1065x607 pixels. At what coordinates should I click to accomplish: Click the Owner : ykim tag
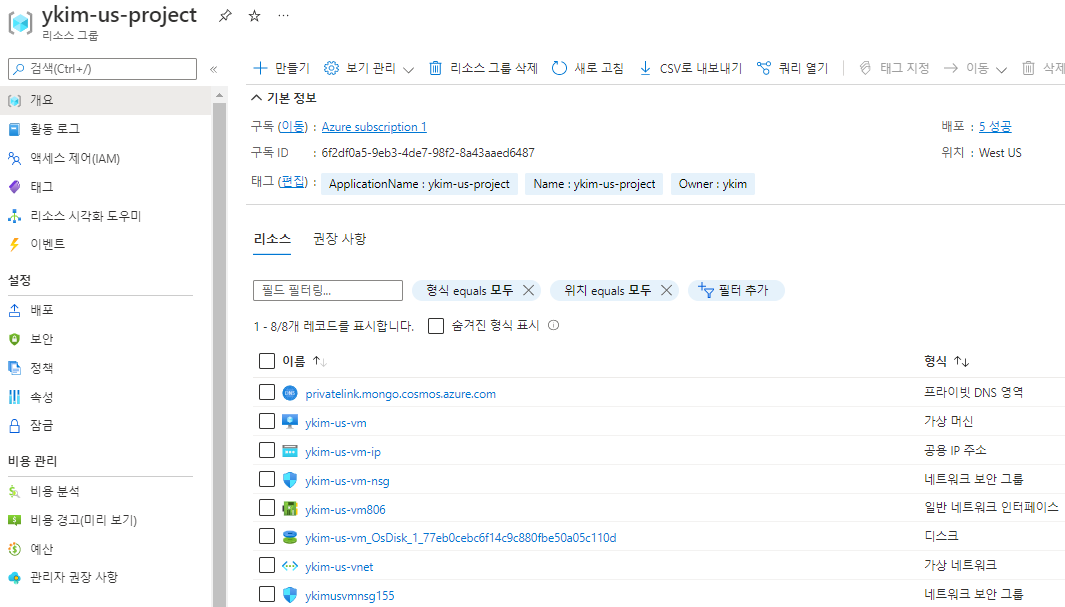click(x=713, y=184)
